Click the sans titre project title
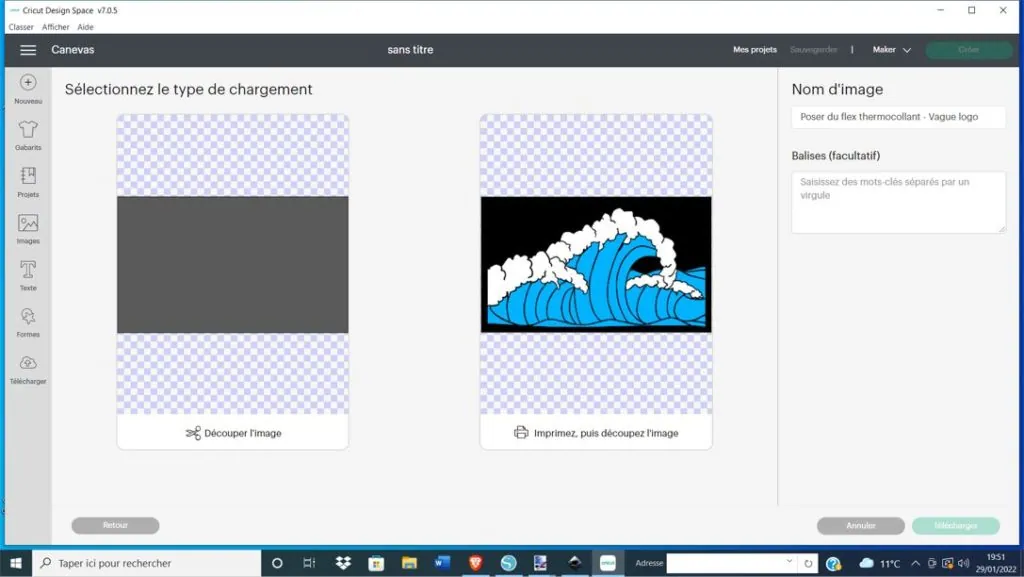 (410, 50)
